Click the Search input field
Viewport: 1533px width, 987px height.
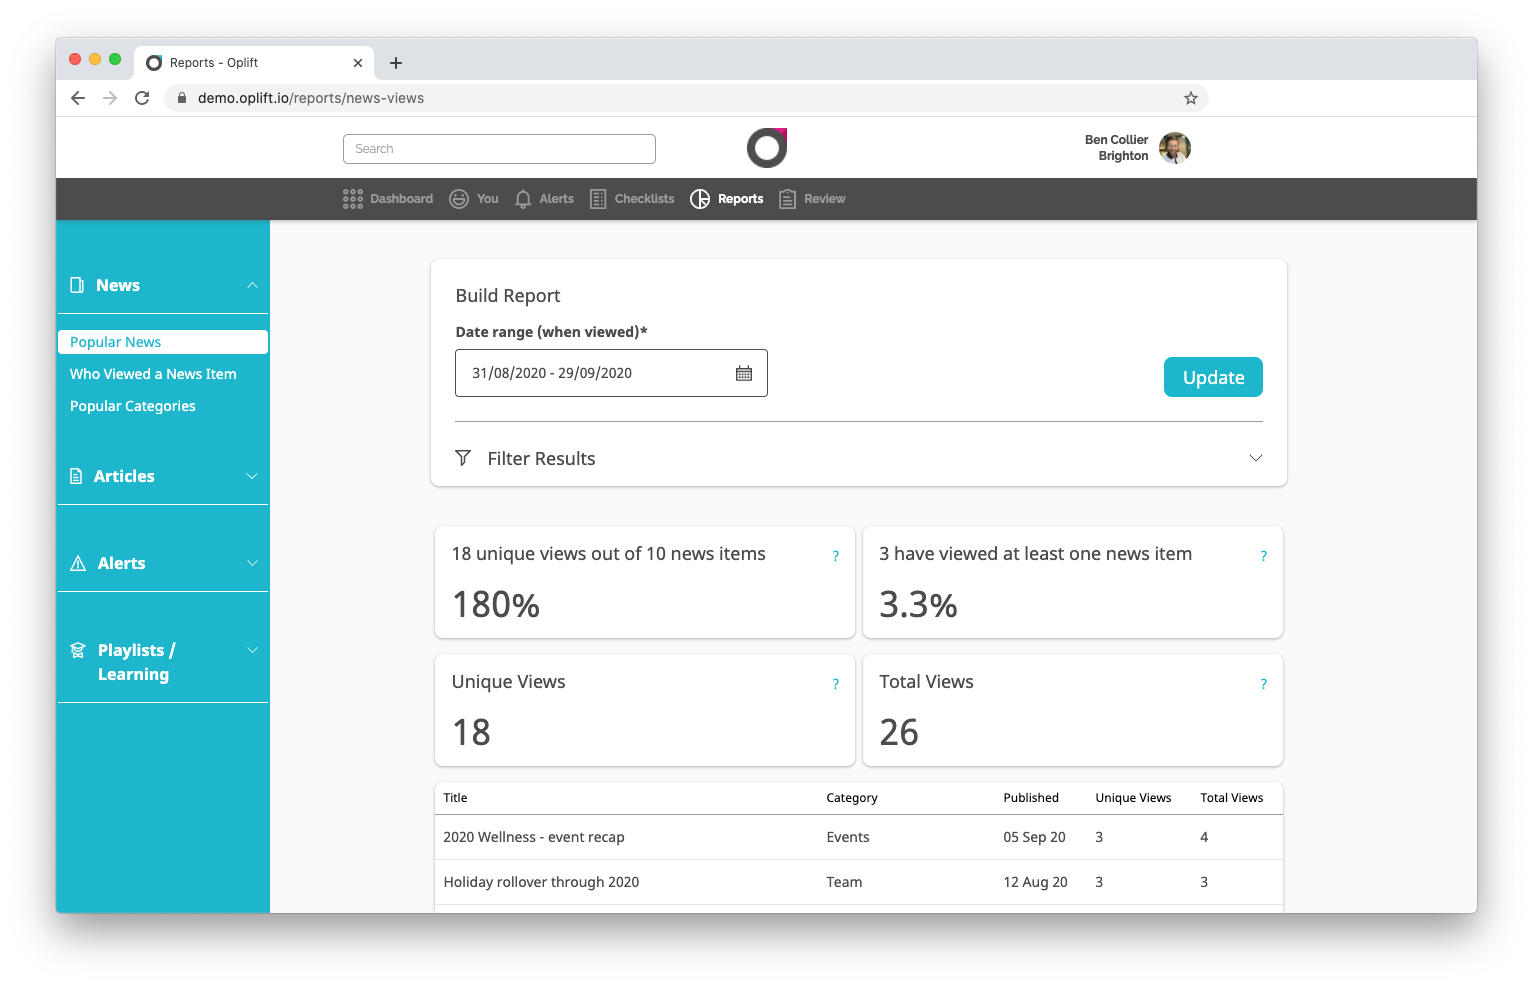click(499, 149)
